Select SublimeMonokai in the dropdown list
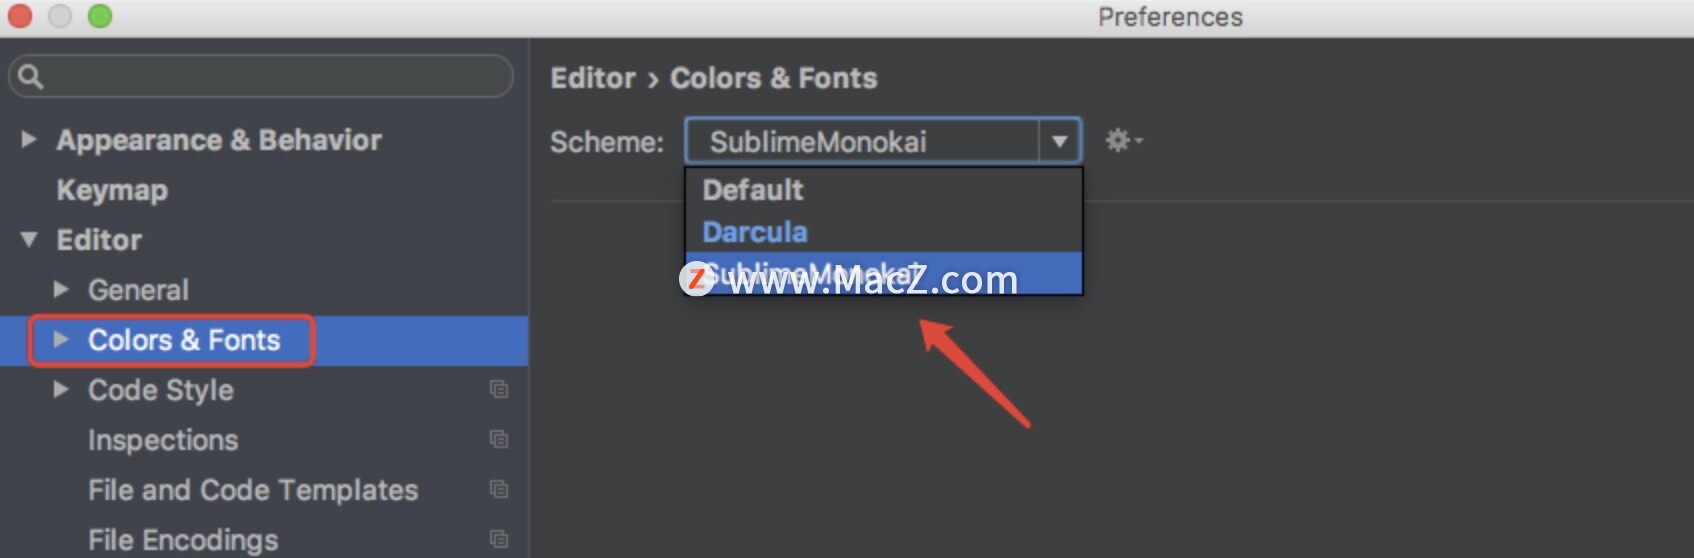The height and width of the screenshot is (558, 1694). (x=883, y=273)
